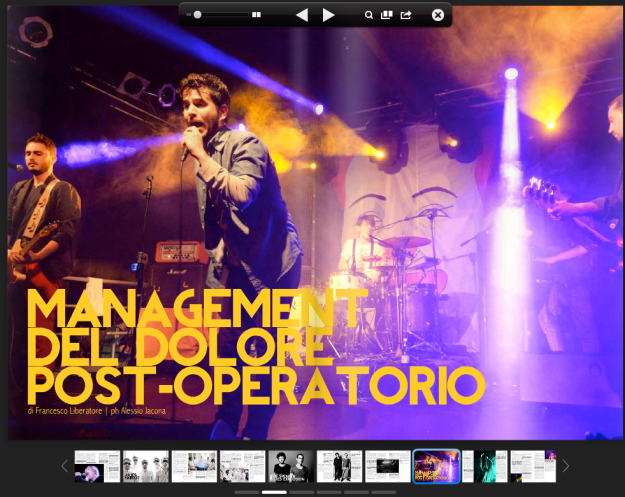Open thumbnail of teal-lit singer
625x497 pixels.
point(485,466)
